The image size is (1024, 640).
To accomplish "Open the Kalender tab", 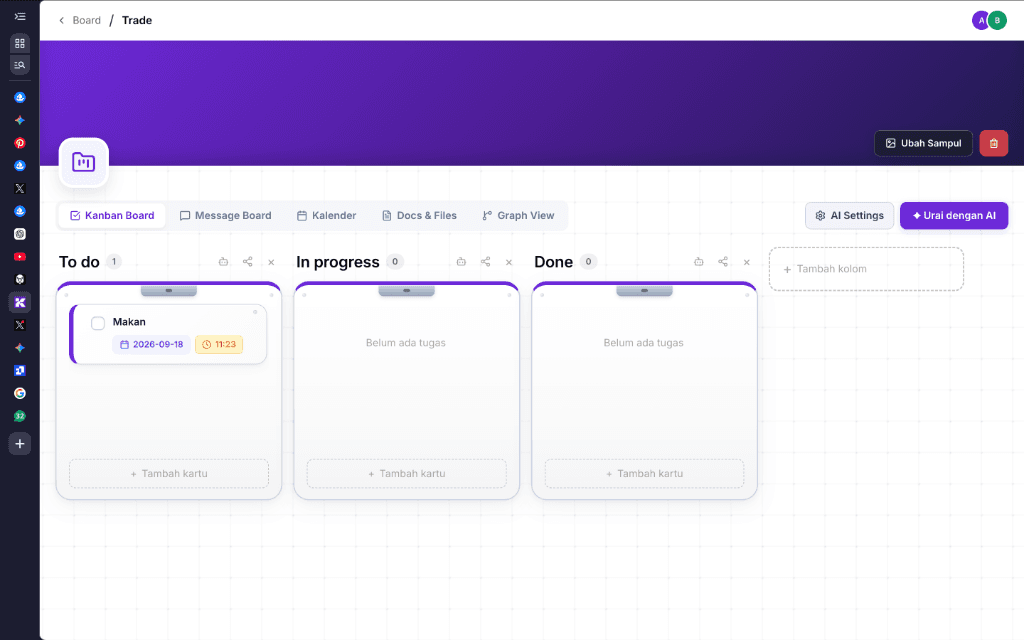I will coord(327,216).
